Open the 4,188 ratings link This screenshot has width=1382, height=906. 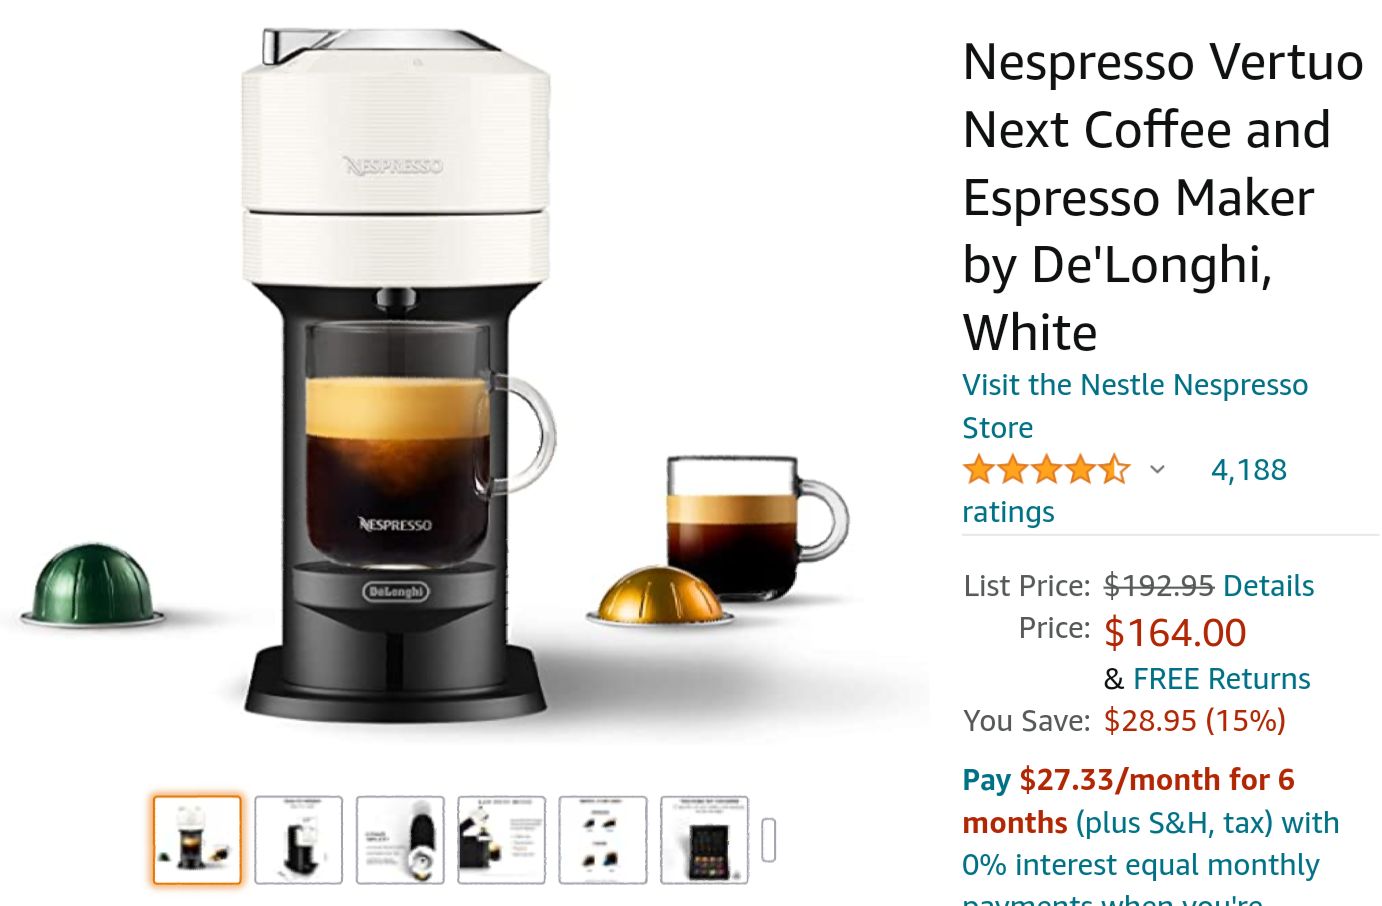coord(1124,490)
